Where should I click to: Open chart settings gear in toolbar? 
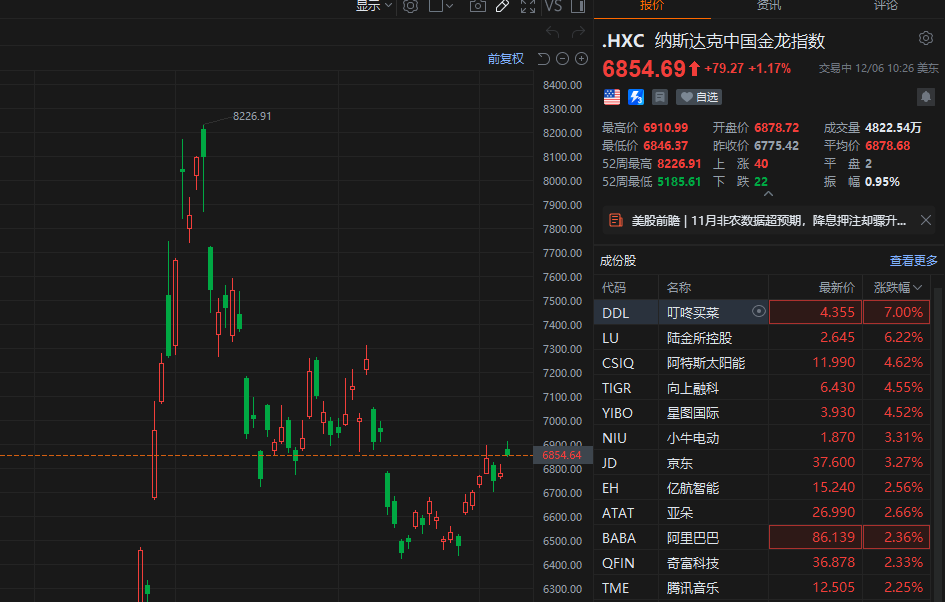(x=410, y=6)
